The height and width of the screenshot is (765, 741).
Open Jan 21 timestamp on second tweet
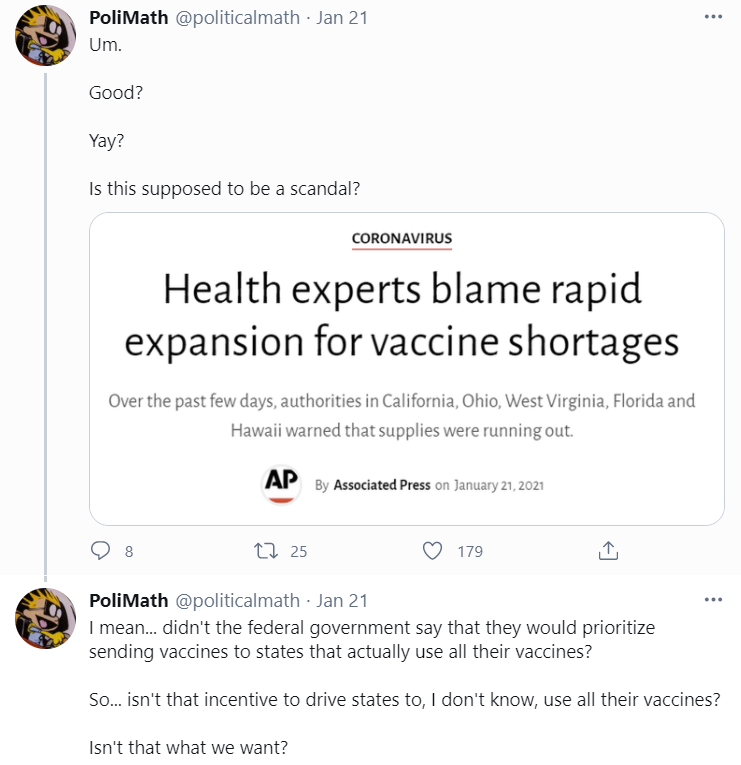342,601
